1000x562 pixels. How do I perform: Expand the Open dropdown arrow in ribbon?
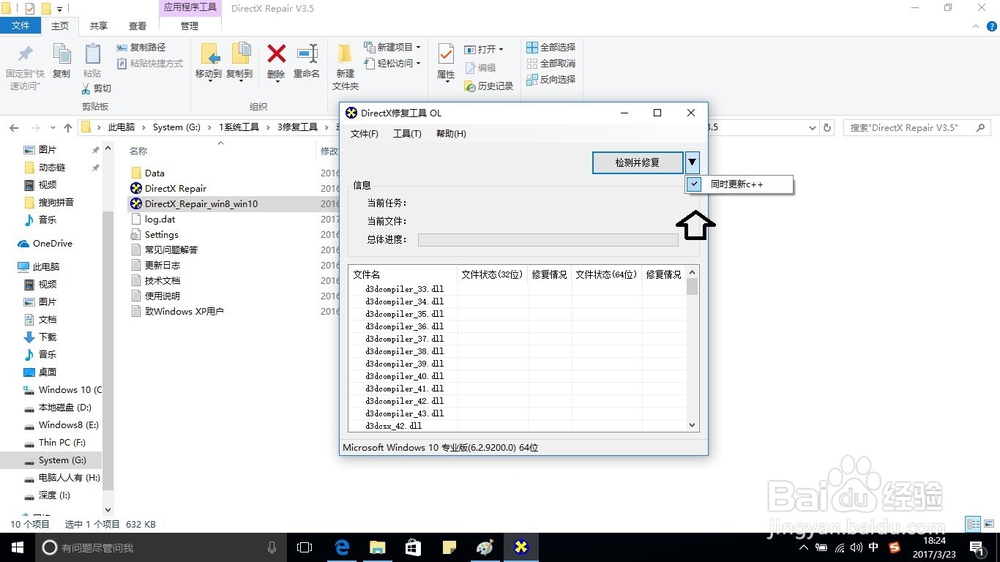tap(501, 49)
